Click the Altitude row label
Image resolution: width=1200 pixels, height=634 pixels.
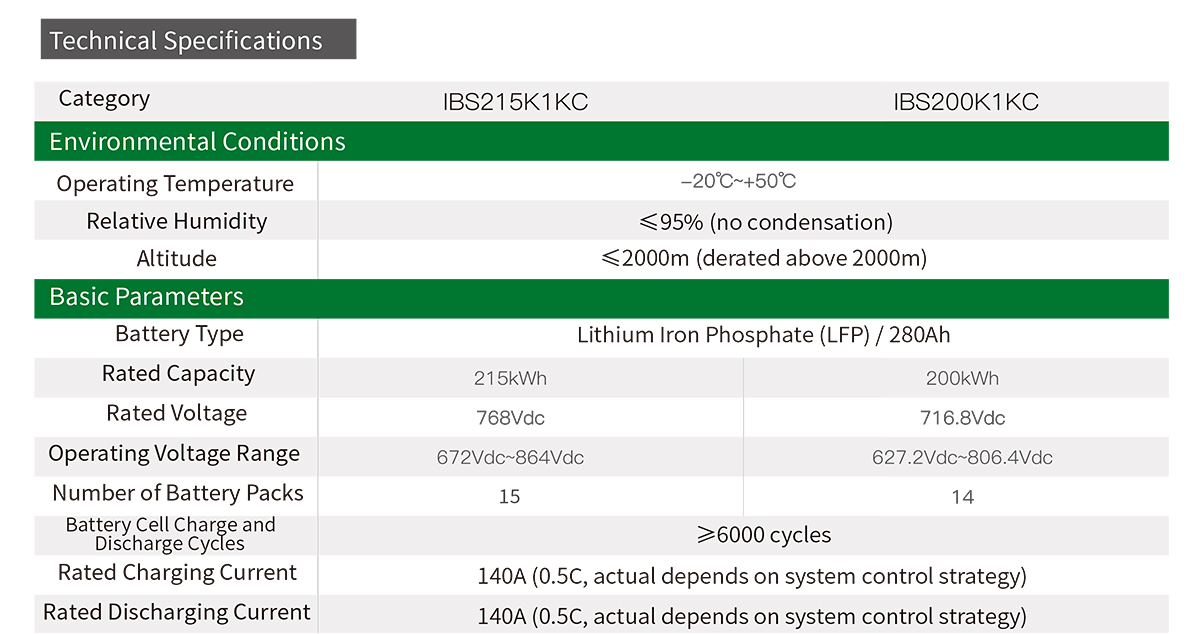(x=176, y=259)
